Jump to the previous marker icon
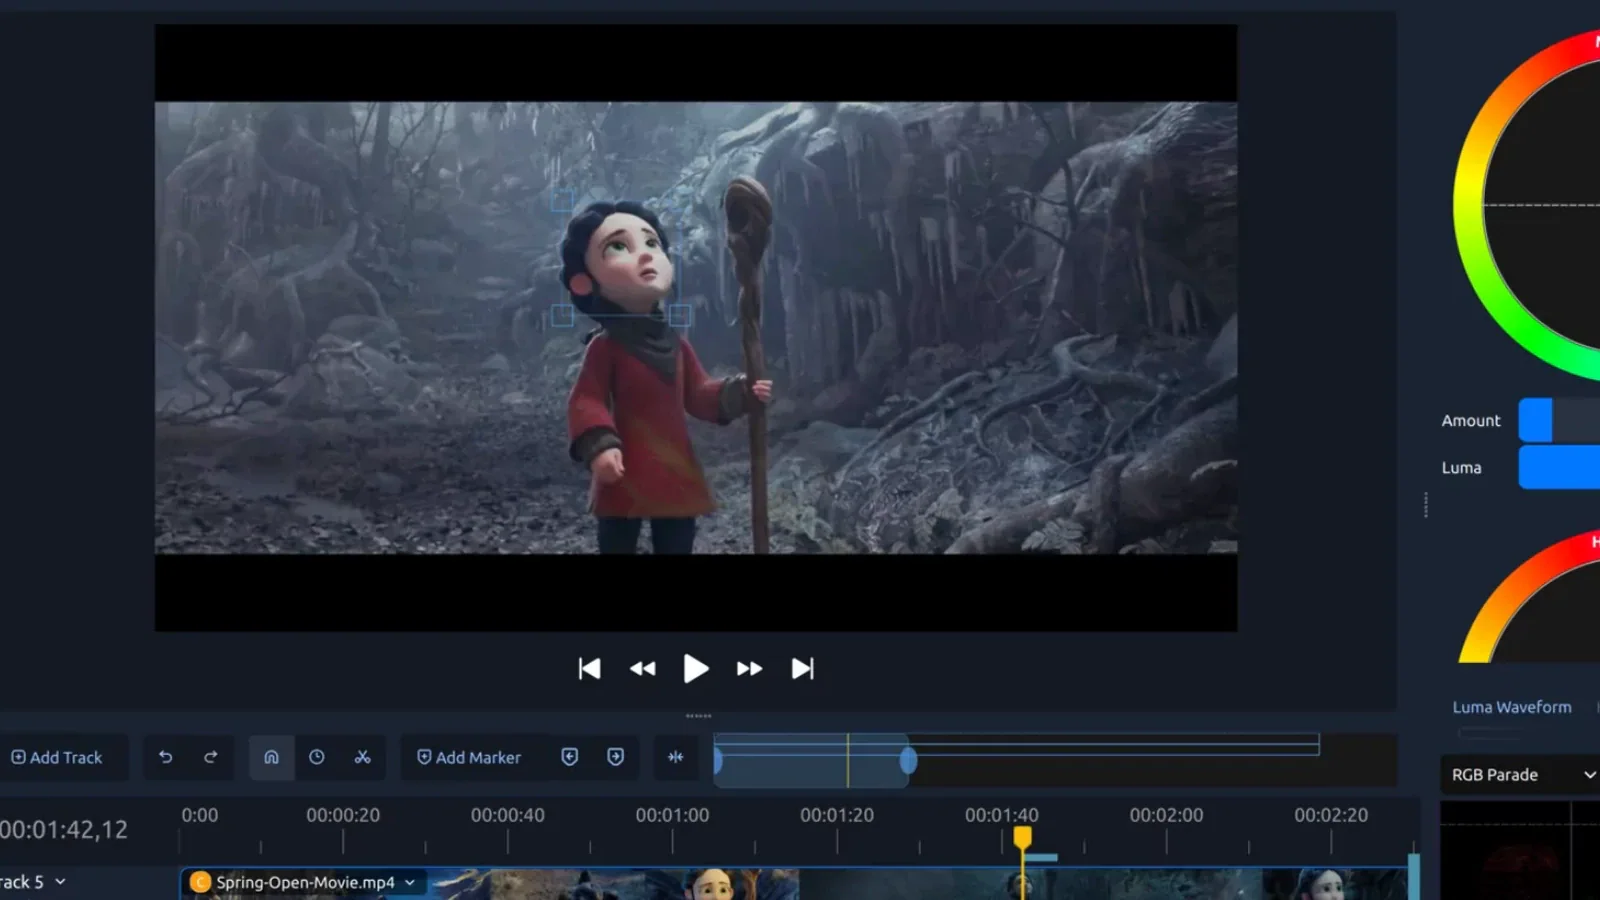The width and height of the screenshot is (1600, 900). pos(570,757)
